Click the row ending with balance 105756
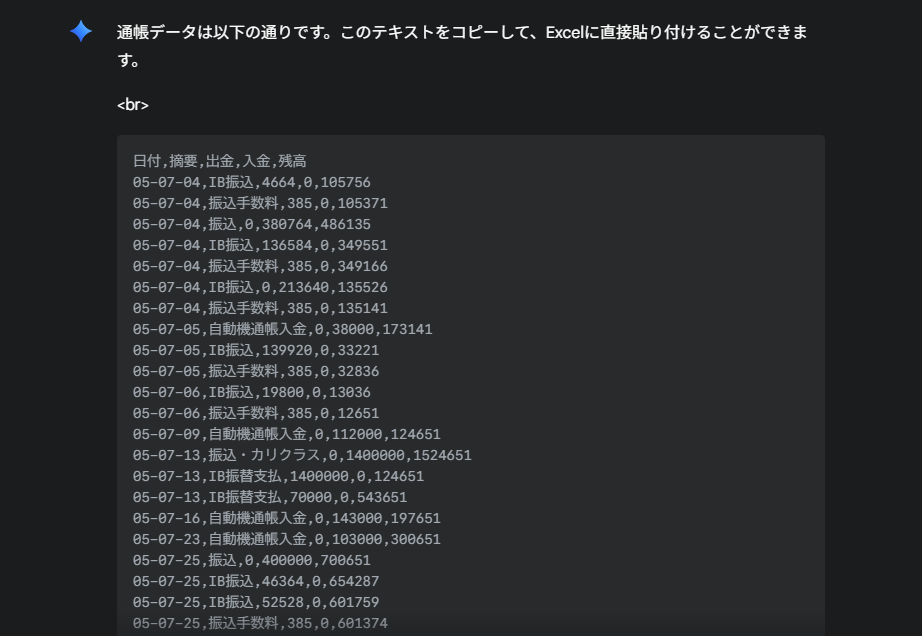The width and height of the screenshot is (922, 636). 252,182
